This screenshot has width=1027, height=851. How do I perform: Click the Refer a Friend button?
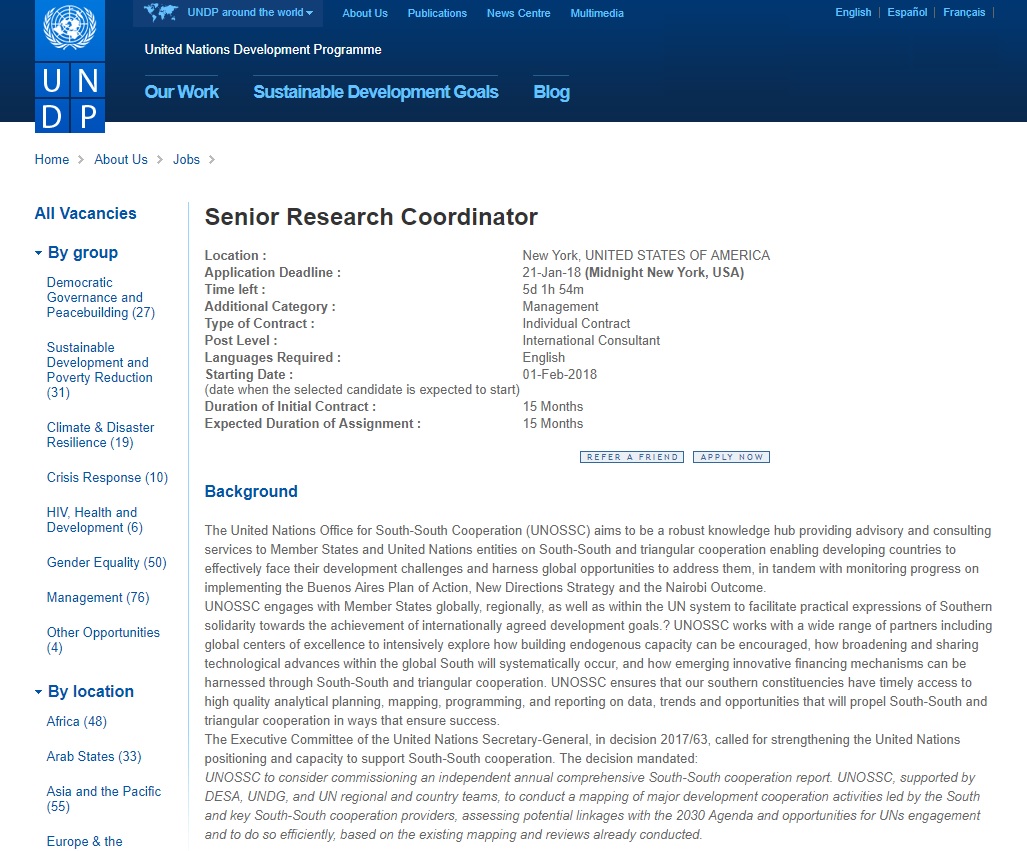(x=632, y=457)
